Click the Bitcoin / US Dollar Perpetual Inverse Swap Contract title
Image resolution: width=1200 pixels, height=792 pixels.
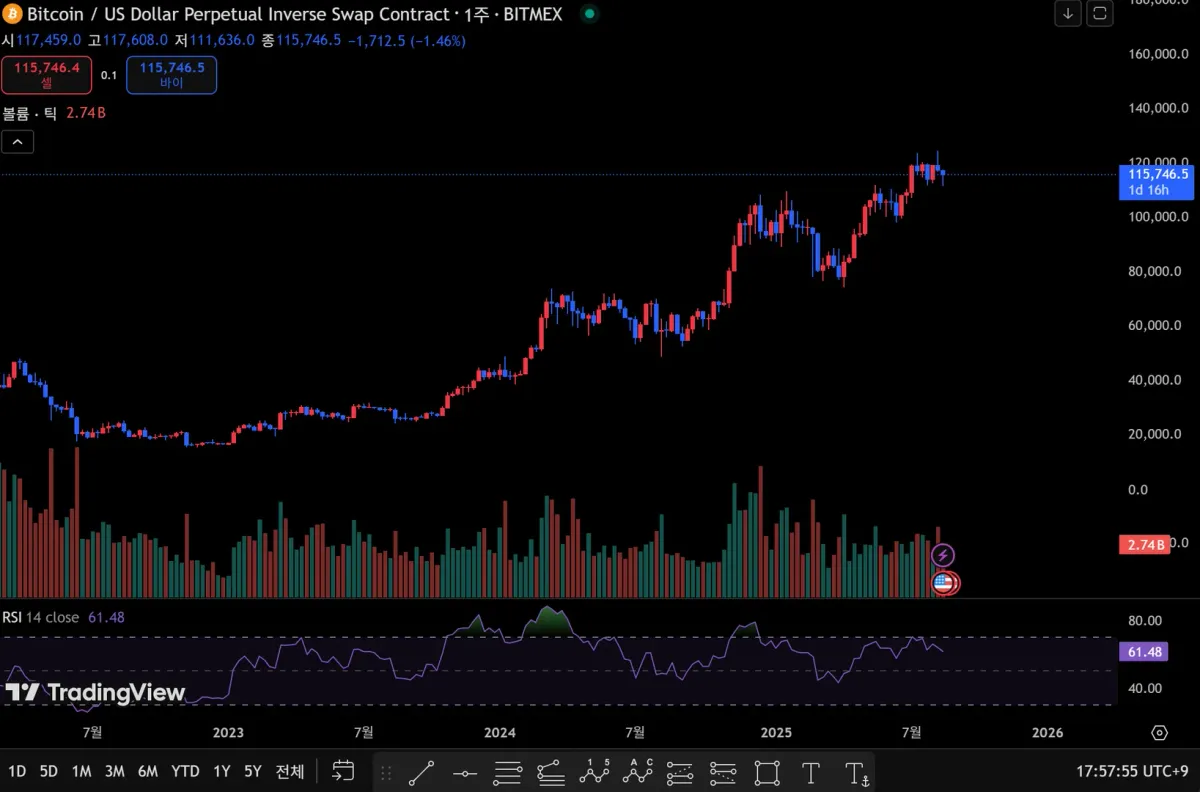238,14
